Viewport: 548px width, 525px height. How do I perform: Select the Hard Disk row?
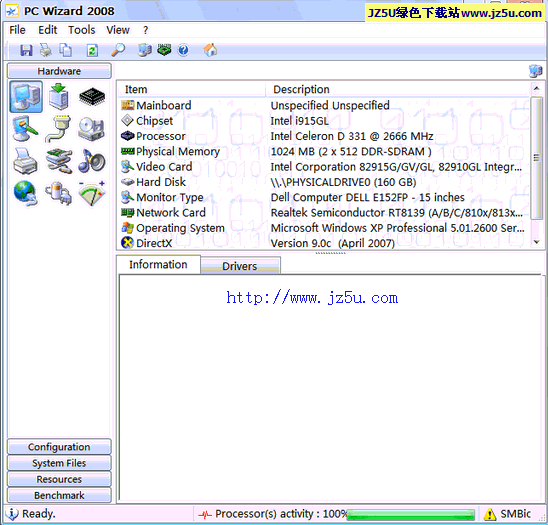[x=324, y=182]
